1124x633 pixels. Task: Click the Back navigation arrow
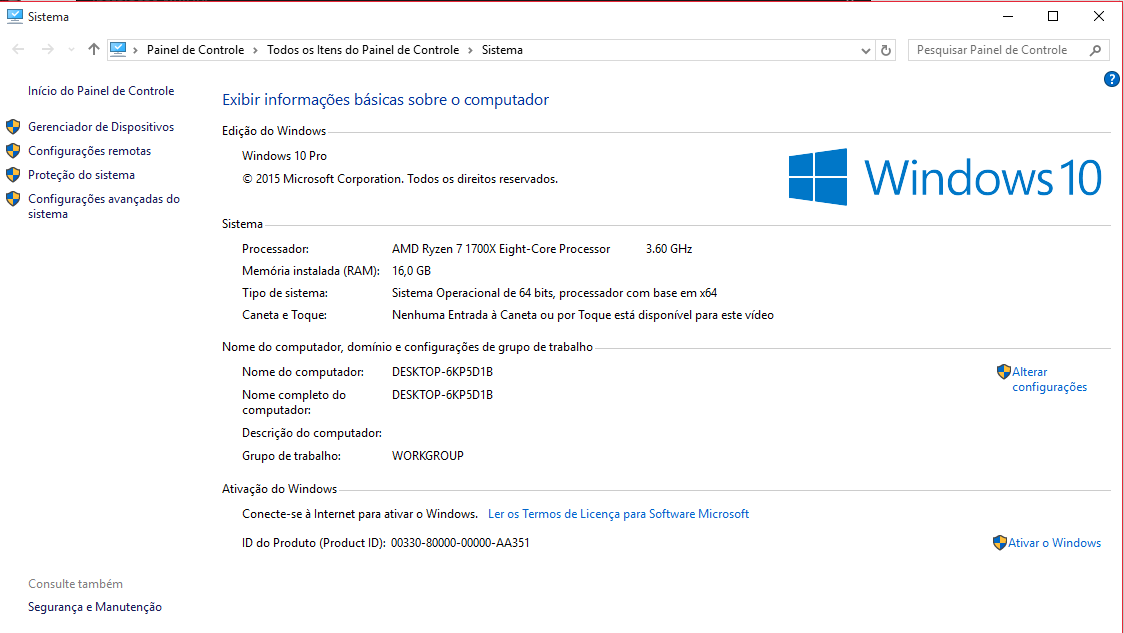pyautogui.click(x=19, y=49)
